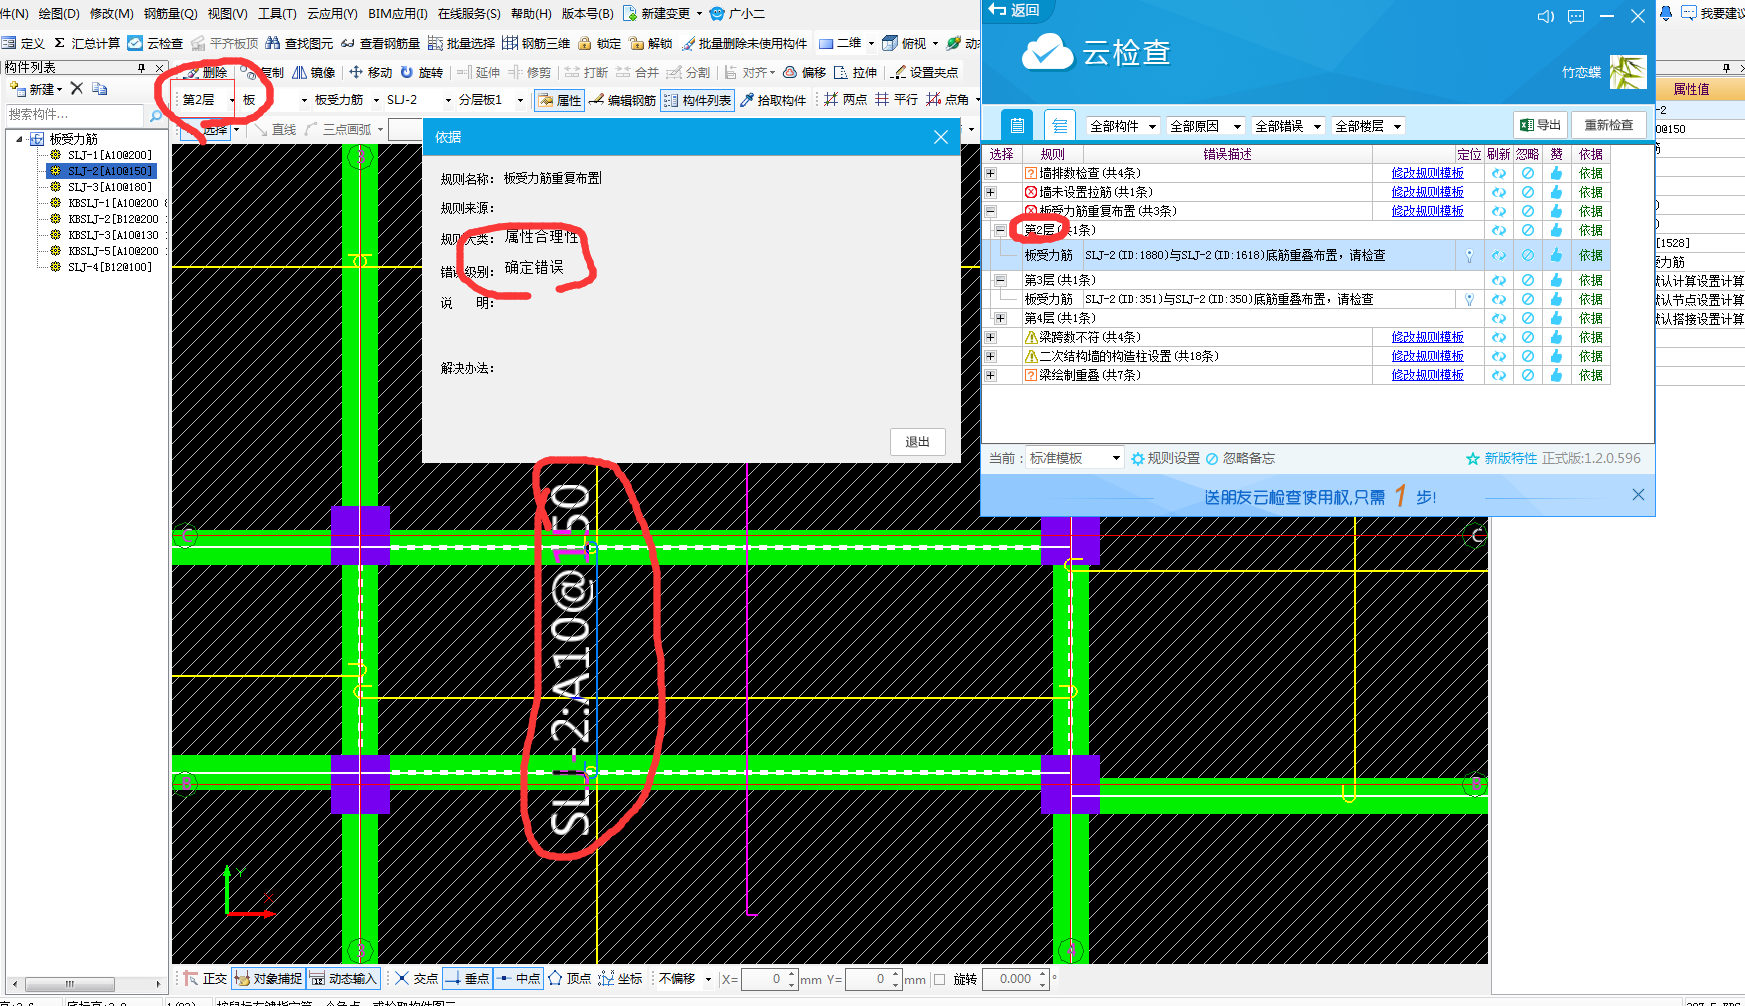
Task: Select the 镜像 mirror tool
Action: (x=313, y=72)
